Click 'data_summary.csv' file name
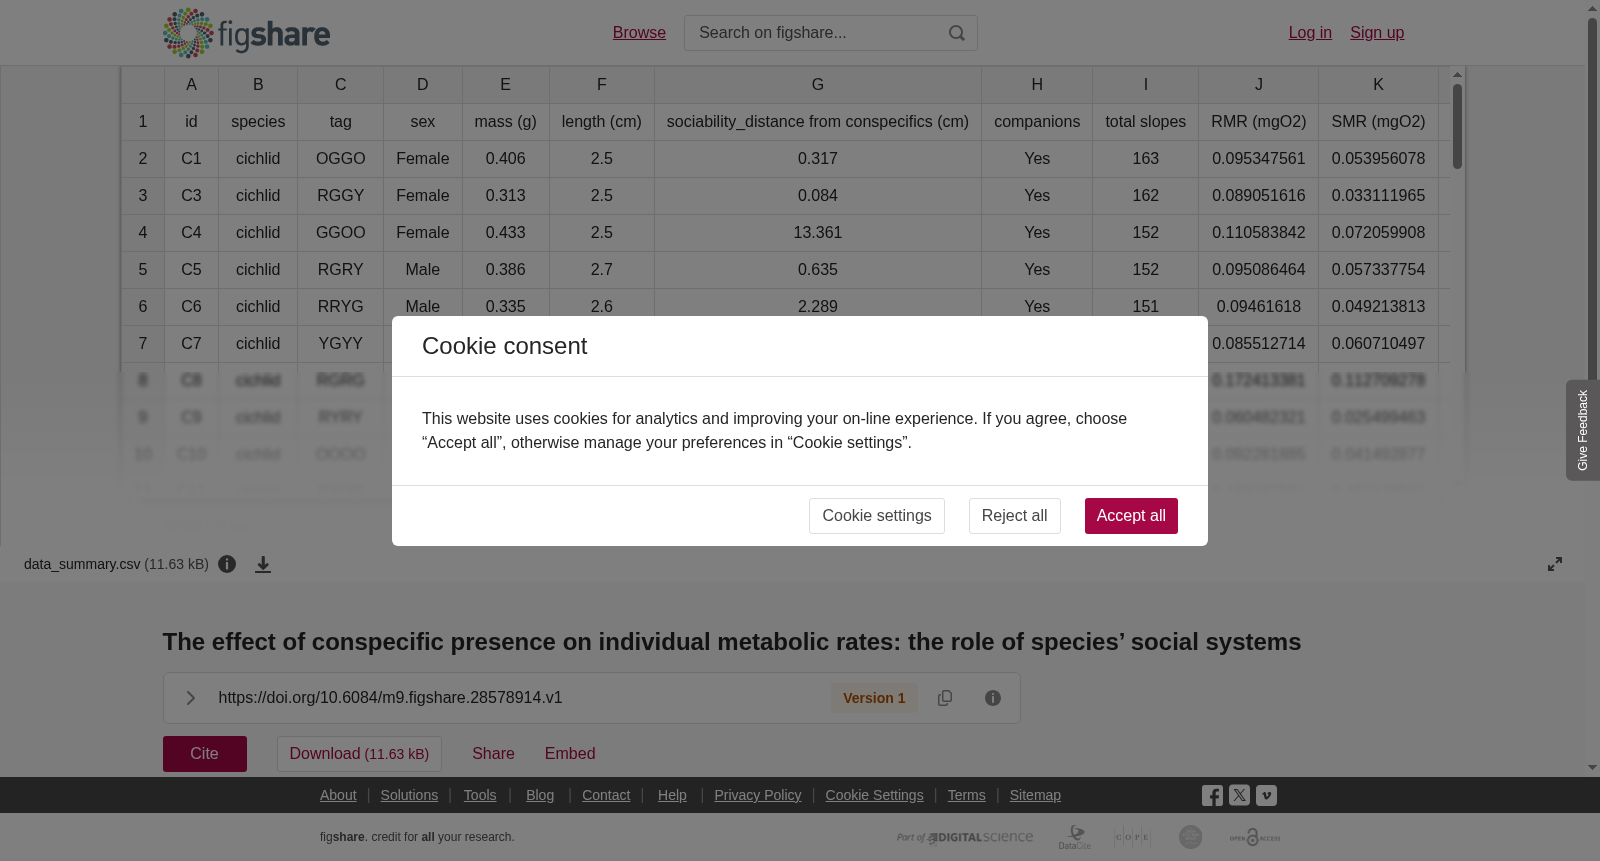This screenshot has width=1600, height=861. (82, 564)
